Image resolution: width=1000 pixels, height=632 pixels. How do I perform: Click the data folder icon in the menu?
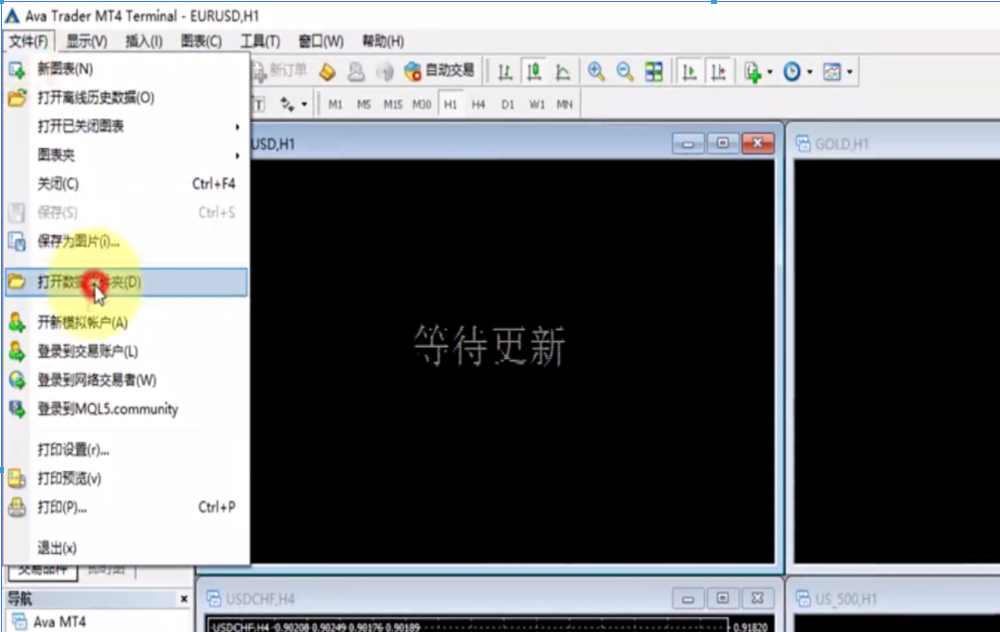[x=17, y=282]
